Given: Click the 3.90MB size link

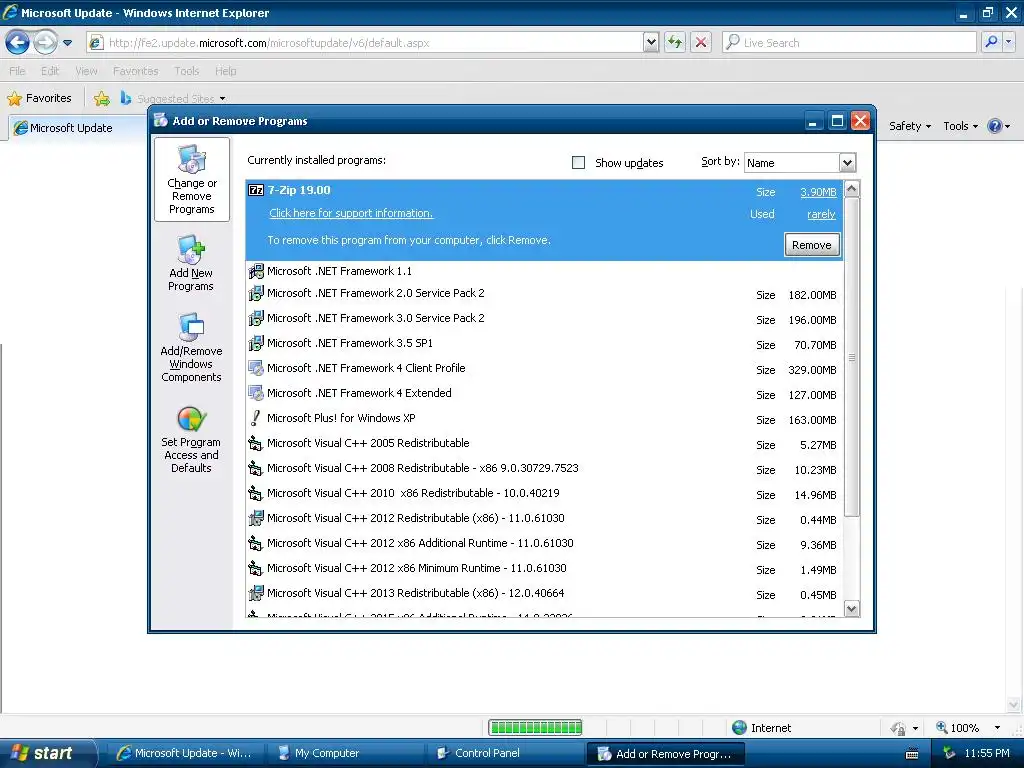Looking at the screenshot, I should [818, 192].
